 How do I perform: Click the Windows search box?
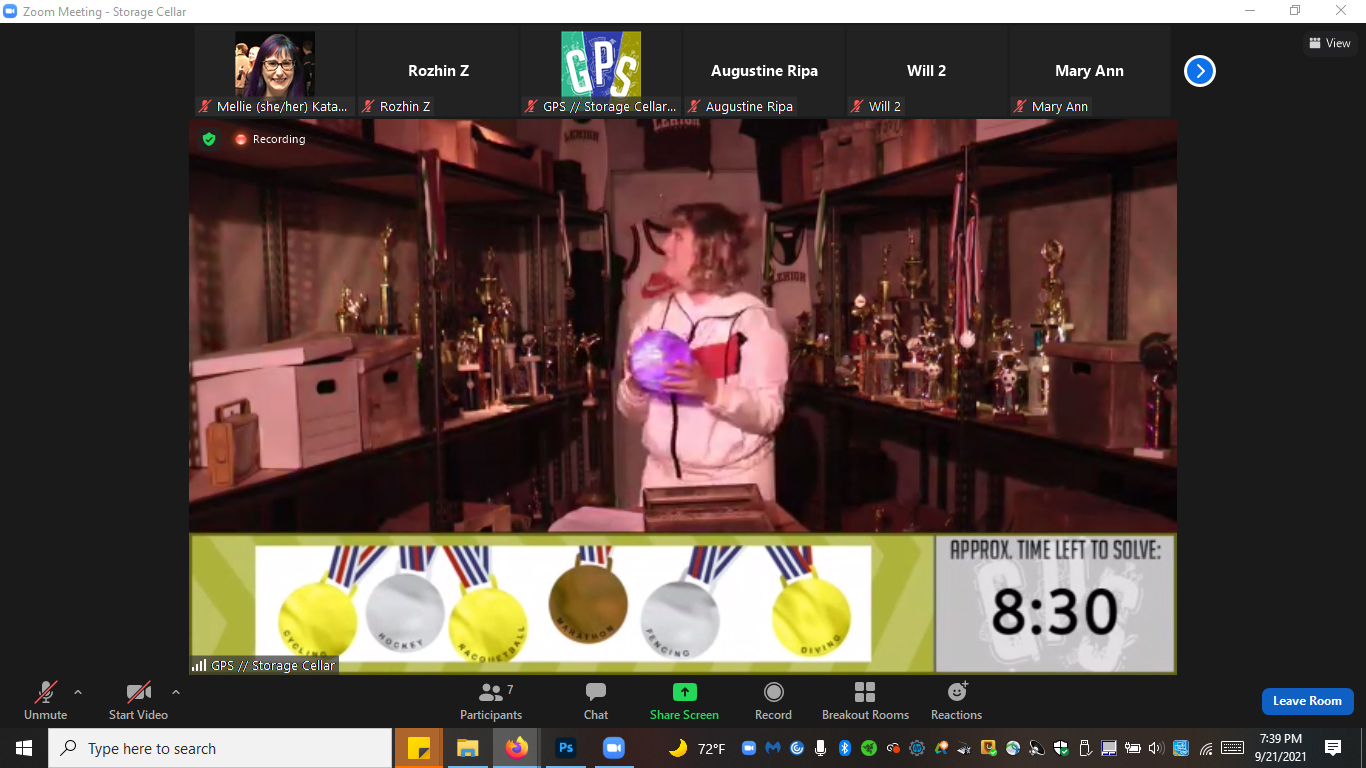point(220,748)
